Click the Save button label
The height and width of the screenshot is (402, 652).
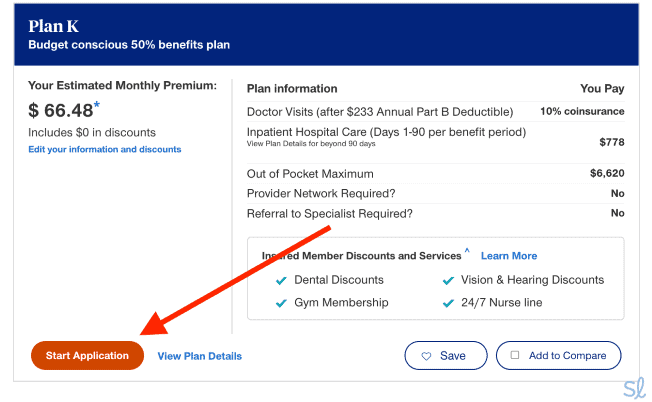[453, 356]
